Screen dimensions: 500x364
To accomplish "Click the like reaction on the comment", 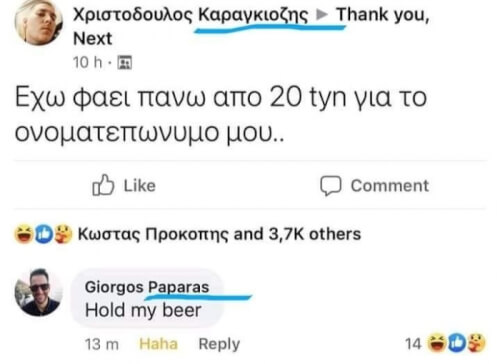I will tap(457, 343).
